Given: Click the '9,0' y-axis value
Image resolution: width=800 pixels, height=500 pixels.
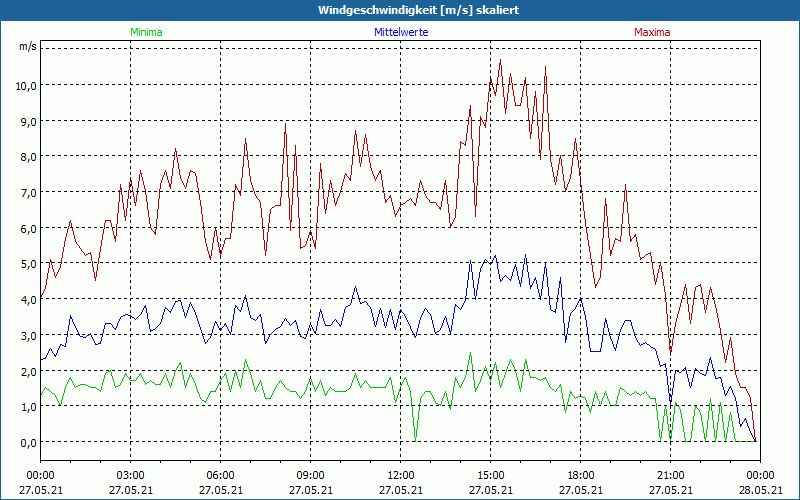Looking at the screenshot, I should tap(29, 121).
